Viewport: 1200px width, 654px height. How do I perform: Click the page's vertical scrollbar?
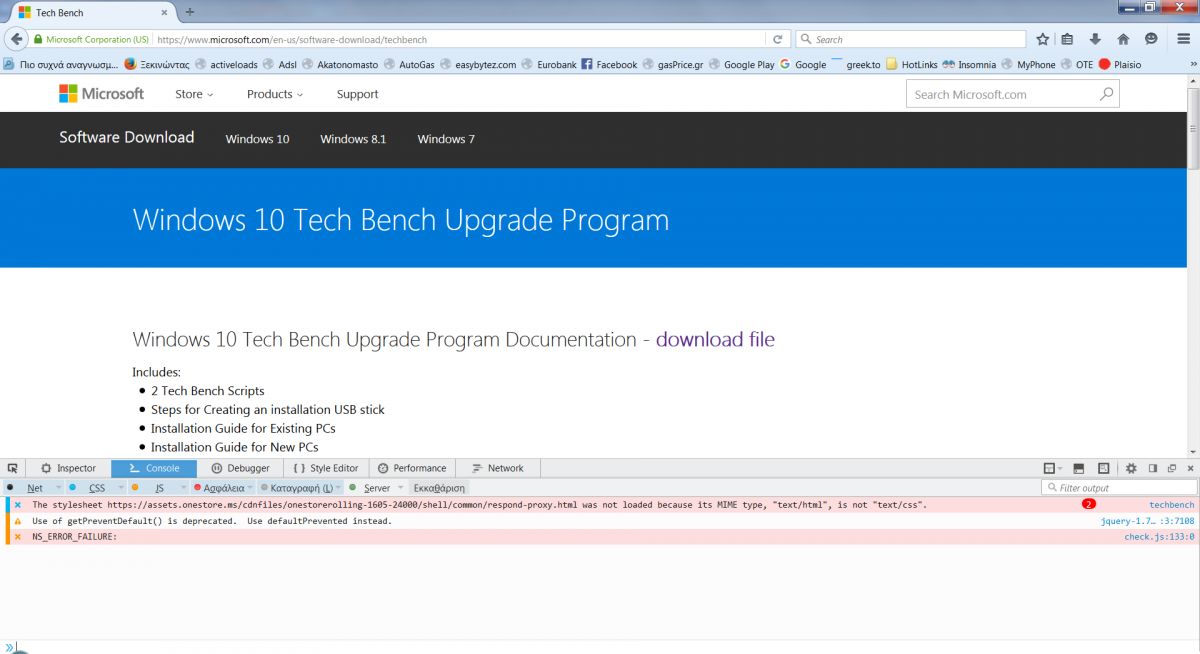pyautogui.click(x=1193, y=130)
